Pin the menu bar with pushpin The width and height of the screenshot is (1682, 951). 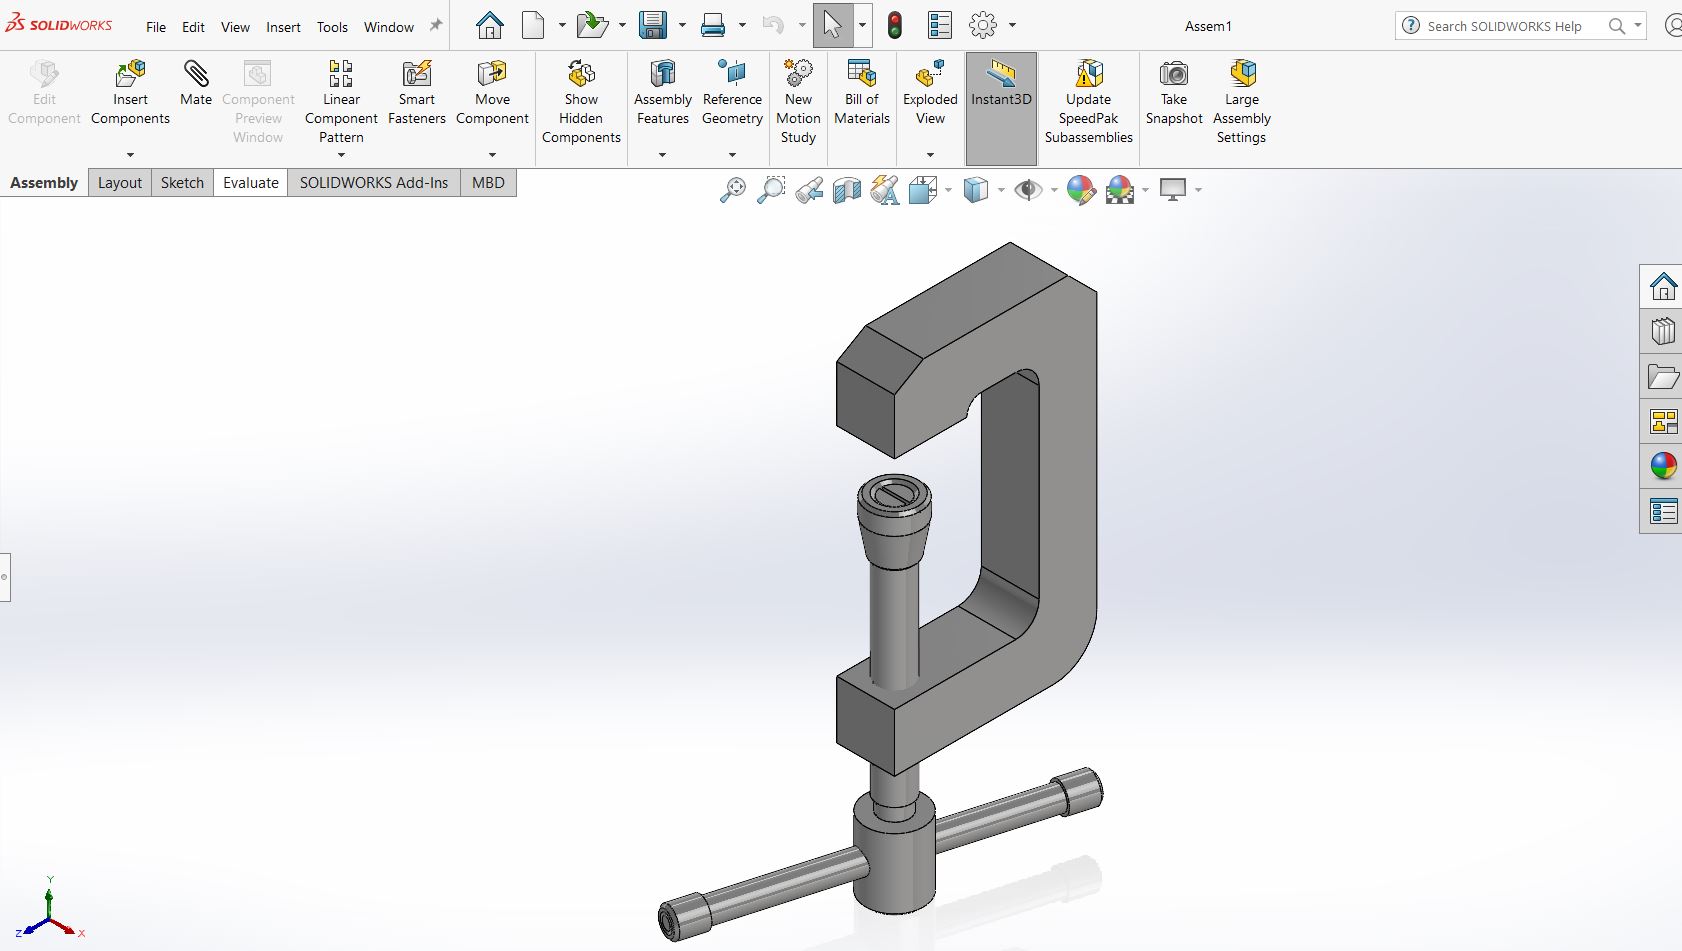point(436,26)
